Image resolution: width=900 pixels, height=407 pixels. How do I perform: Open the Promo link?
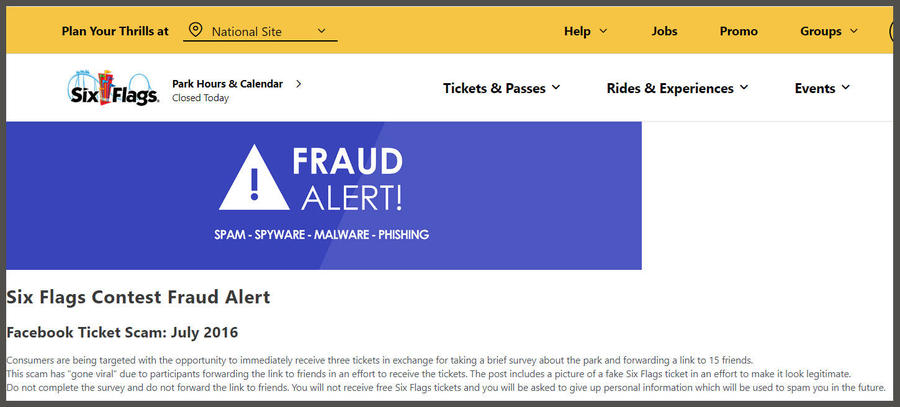click(739, 31)
